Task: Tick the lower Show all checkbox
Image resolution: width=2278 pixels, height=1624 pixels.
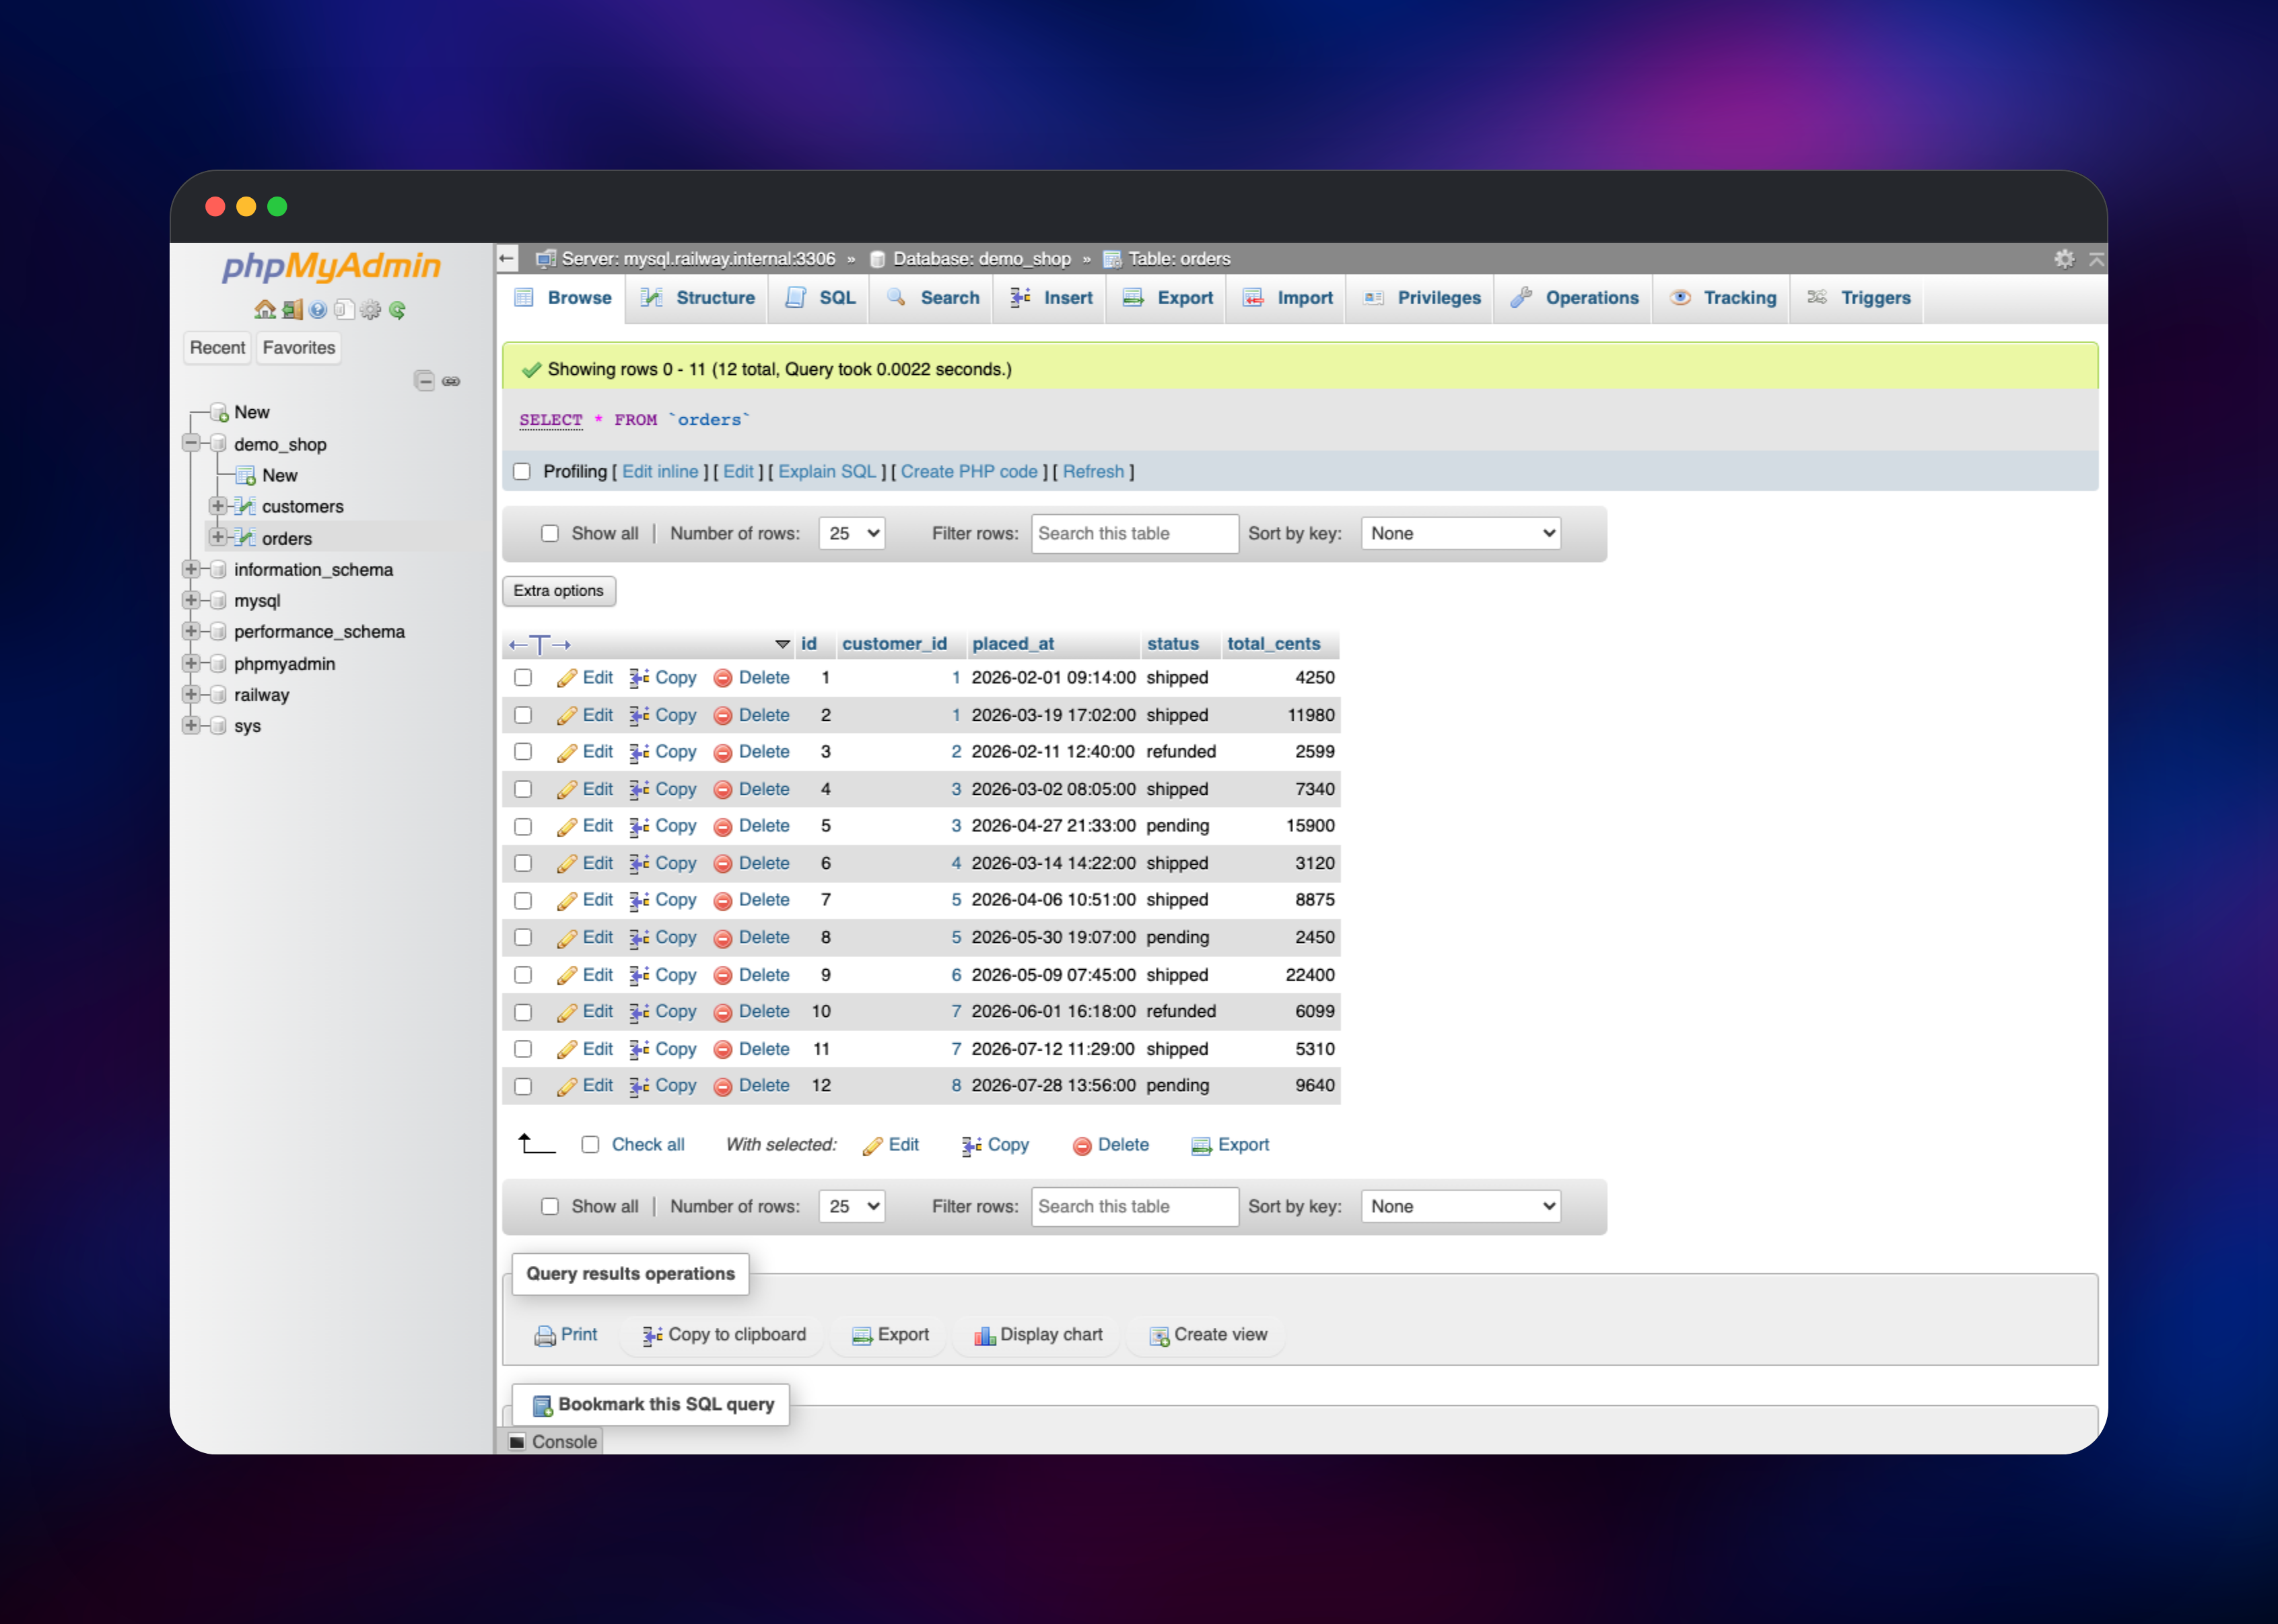Action: click(550, 1207)
